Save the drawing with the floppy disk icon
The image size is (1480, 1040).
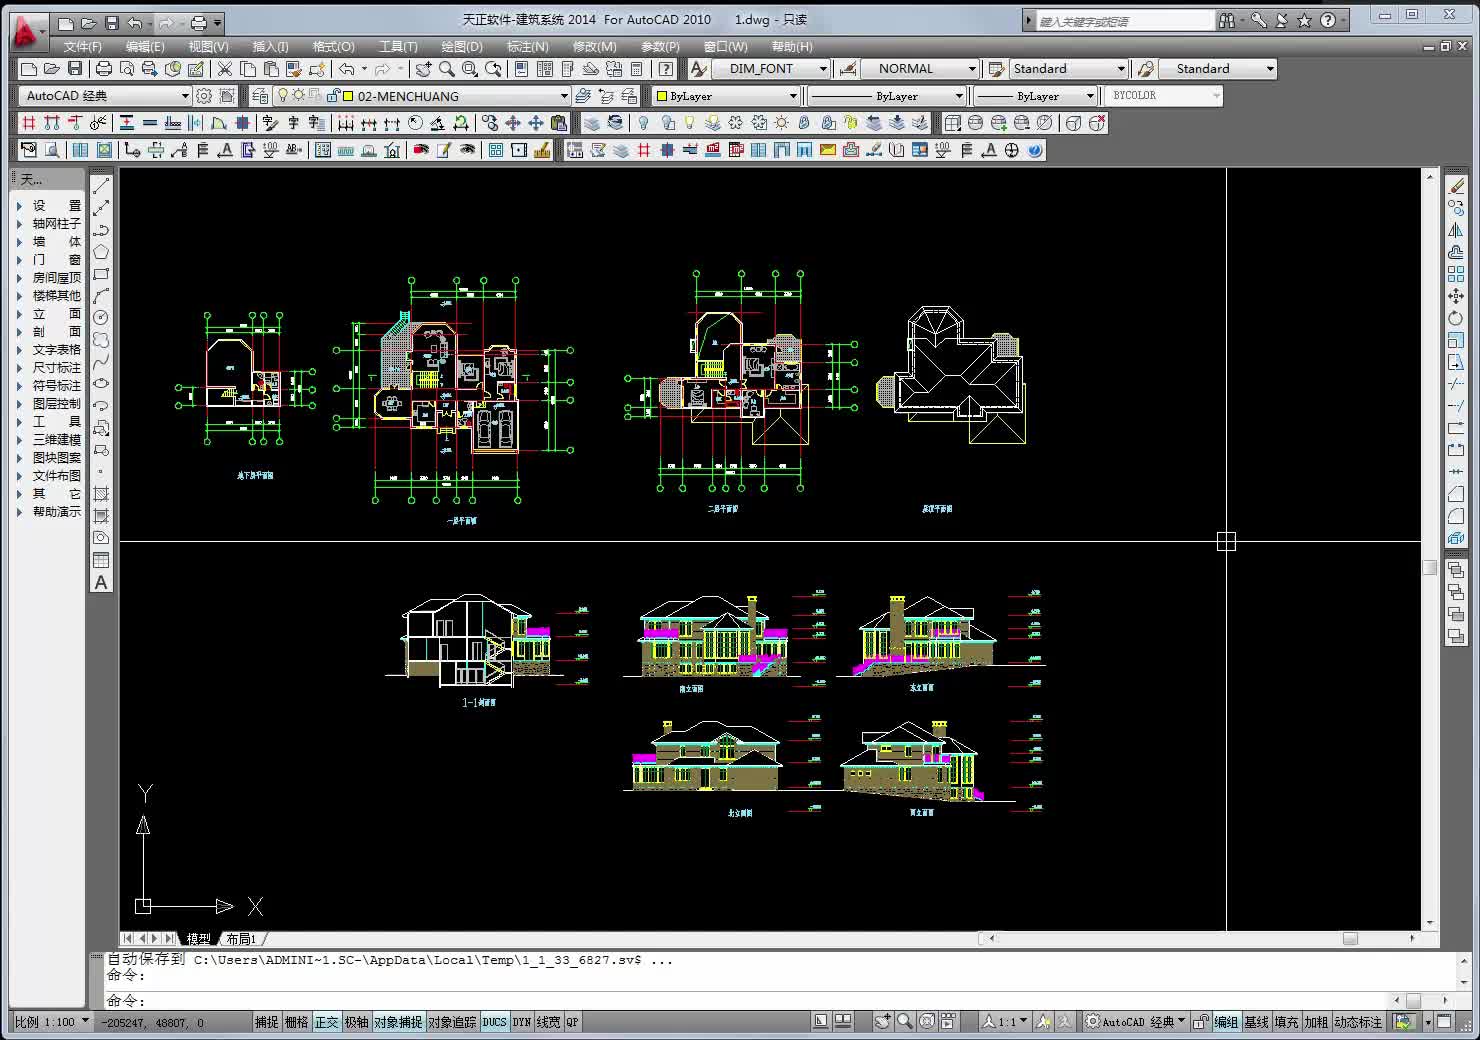click(x=75, y=68)
